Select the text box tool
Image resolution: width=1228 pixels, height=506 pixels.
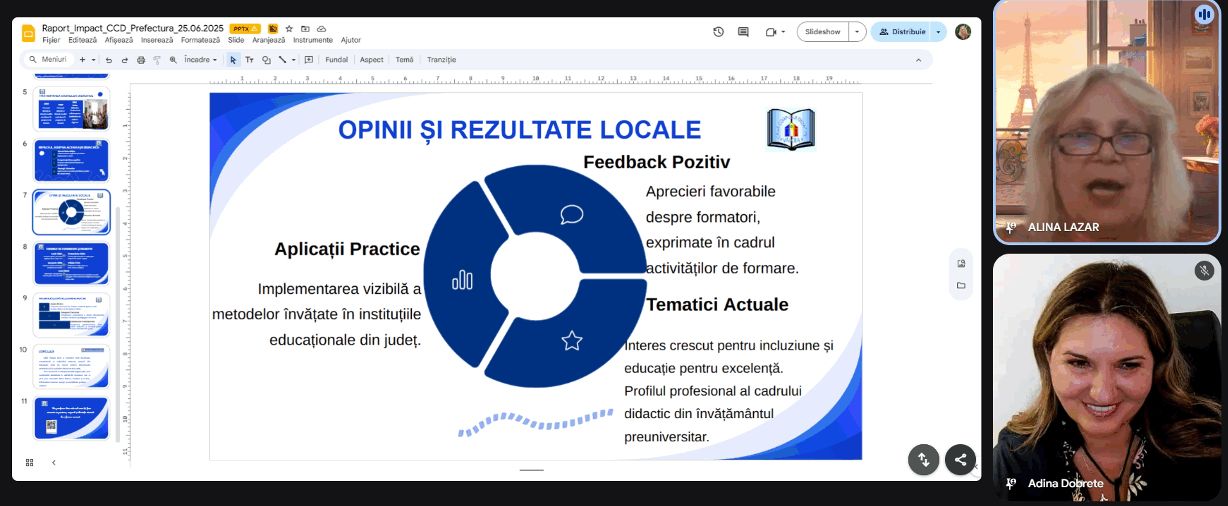click(x=250, y=60)
